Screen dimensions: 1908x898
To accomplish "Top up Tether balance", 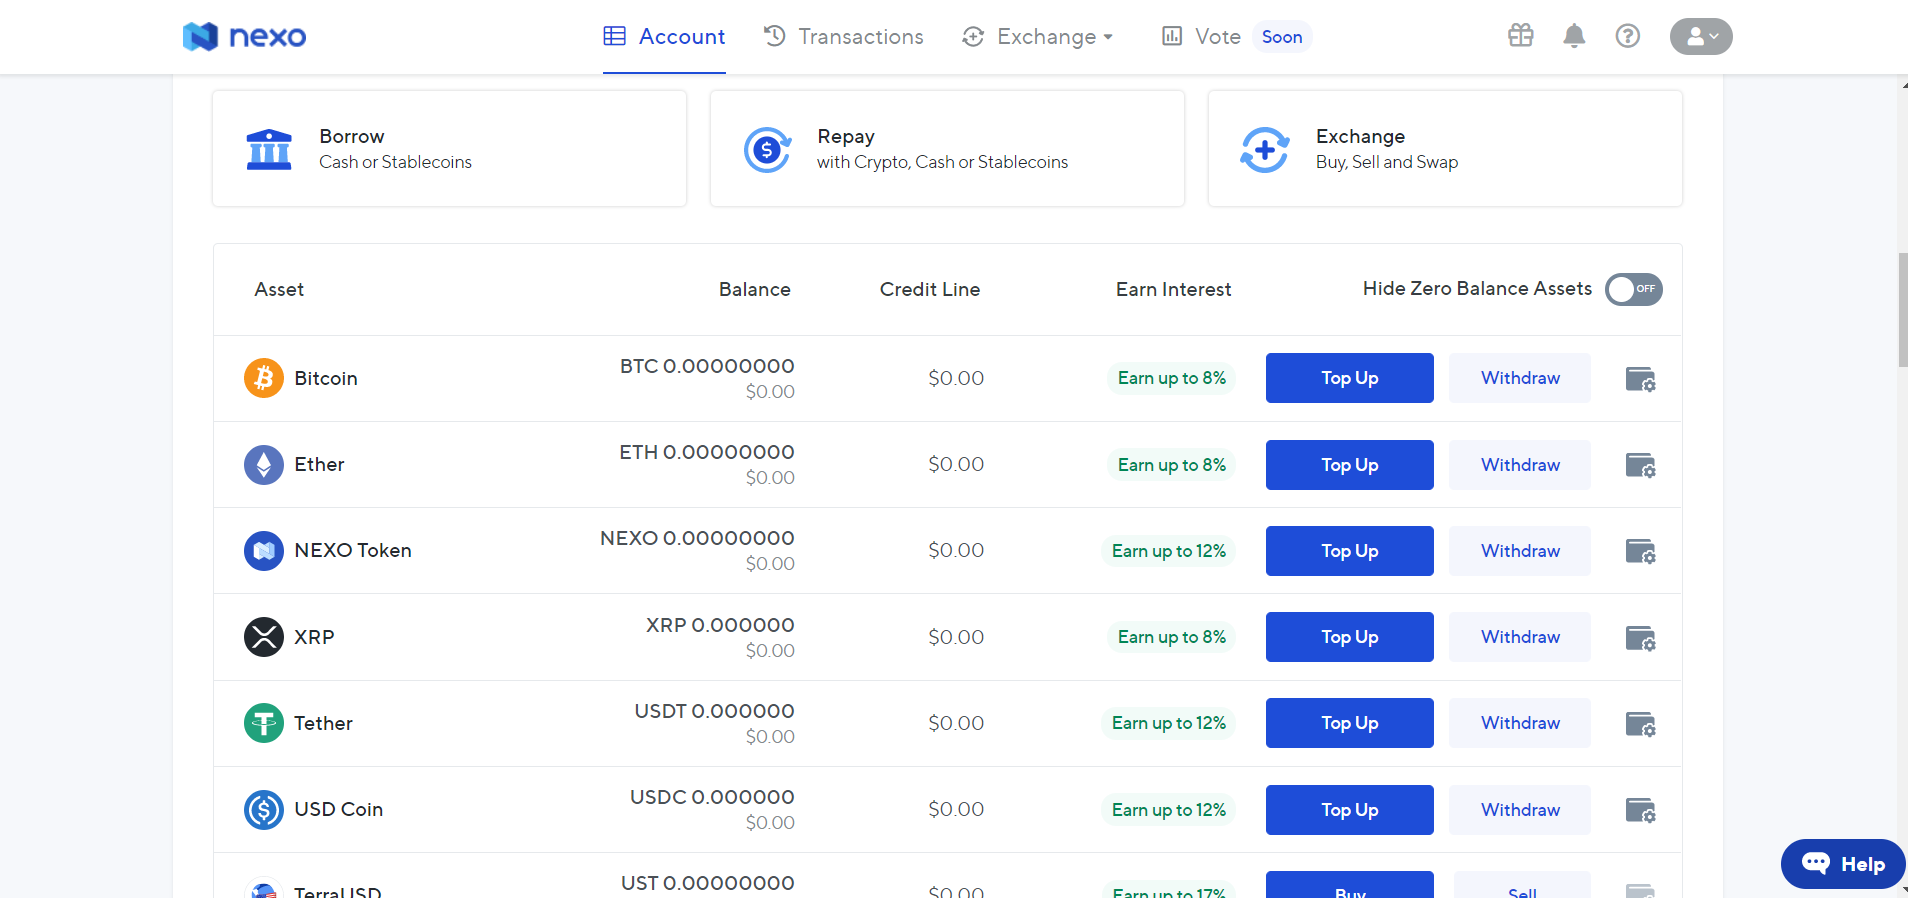I will click(x=1350, y=723).
